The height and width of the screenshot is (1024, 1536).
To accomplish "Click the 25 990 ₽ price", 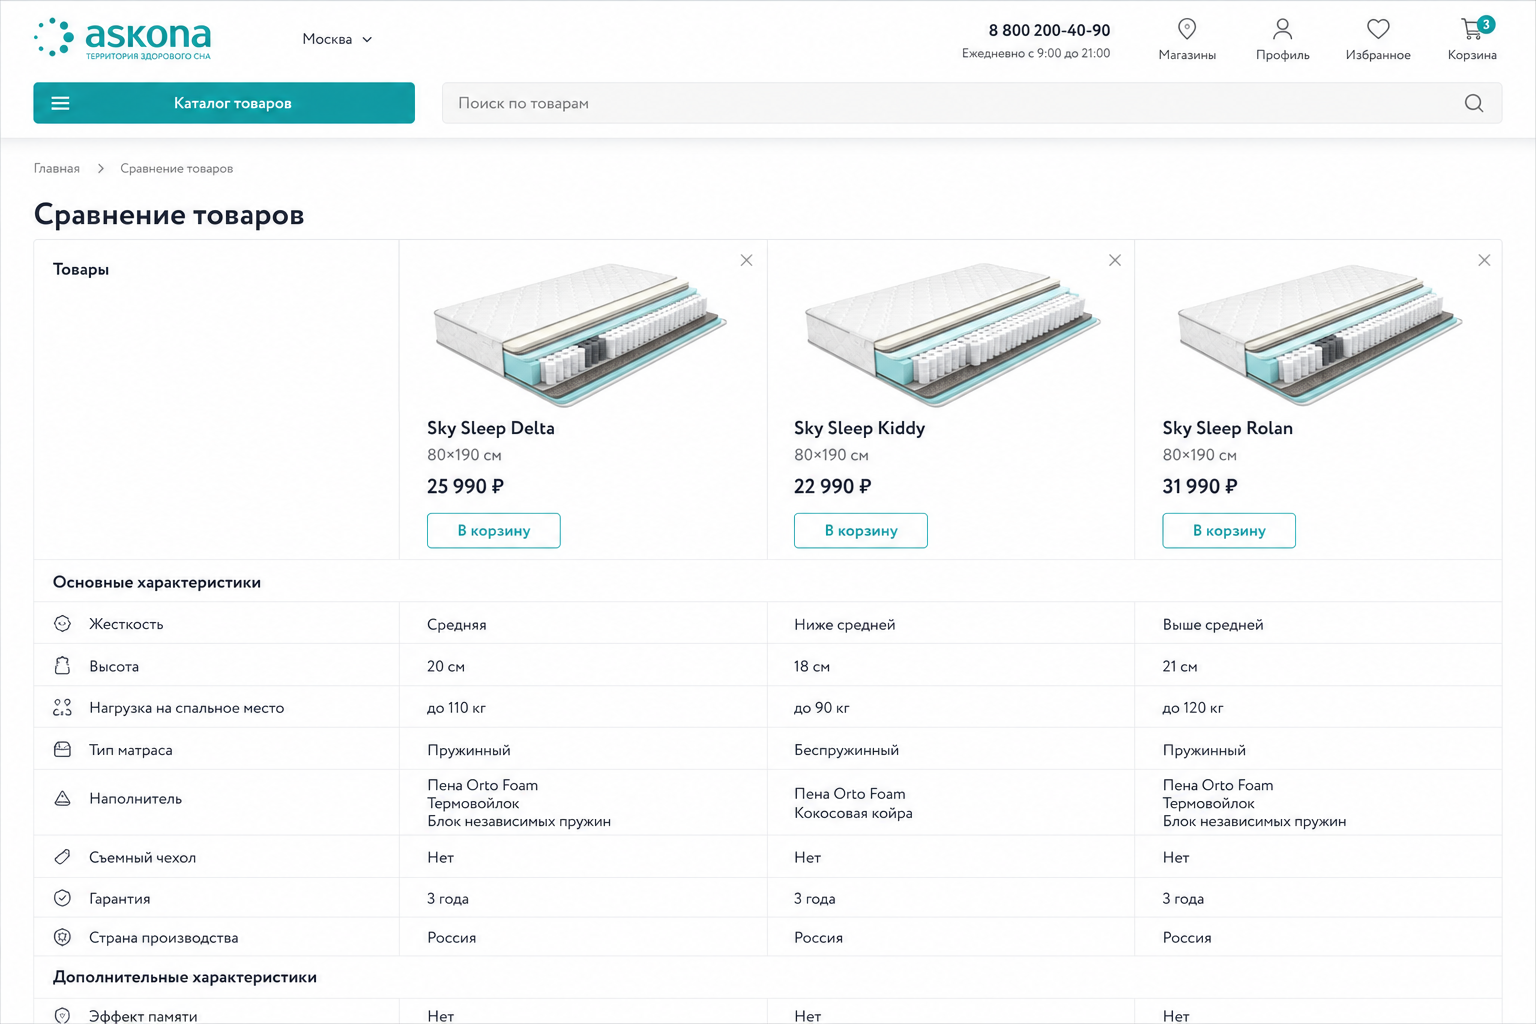I will pos(465,486).
